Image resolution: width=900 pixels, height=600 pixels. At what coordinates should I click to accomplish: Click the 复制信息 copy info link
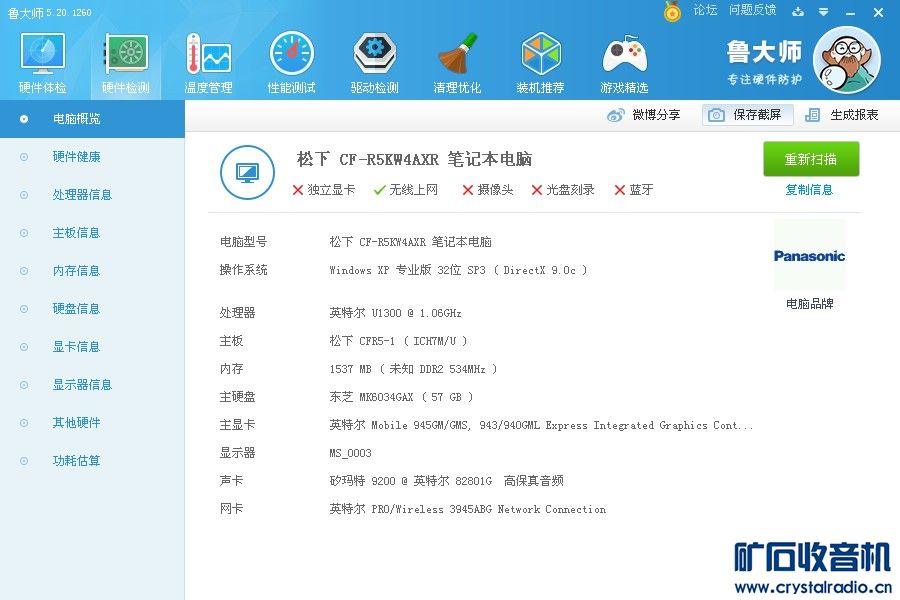pos(809,190)
